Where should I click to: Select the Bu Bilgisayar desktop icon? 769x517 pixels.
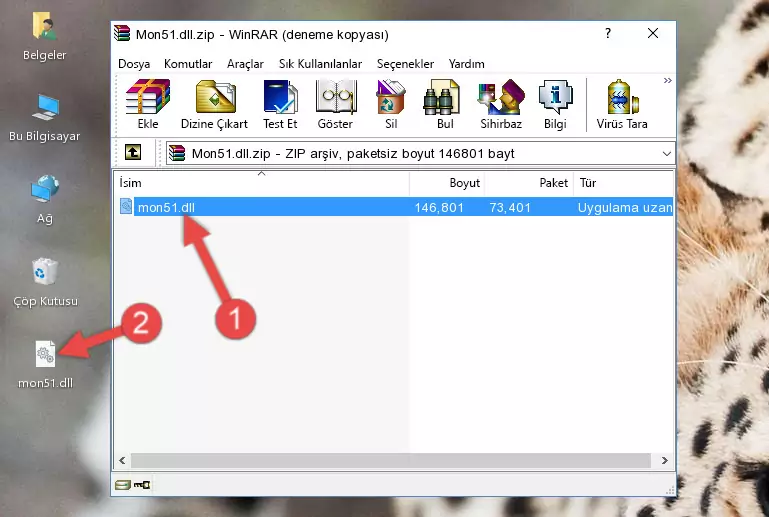pos(45,118)
